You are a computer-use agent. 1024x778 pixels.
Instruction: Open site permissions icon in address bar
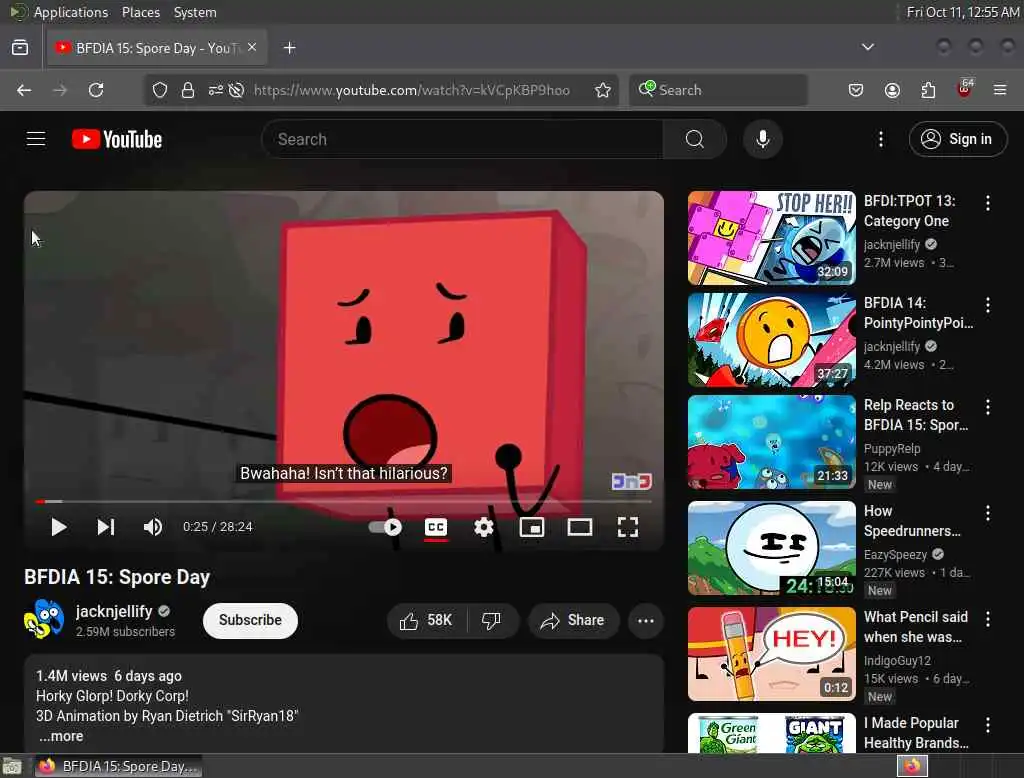(x=216, y=90)
